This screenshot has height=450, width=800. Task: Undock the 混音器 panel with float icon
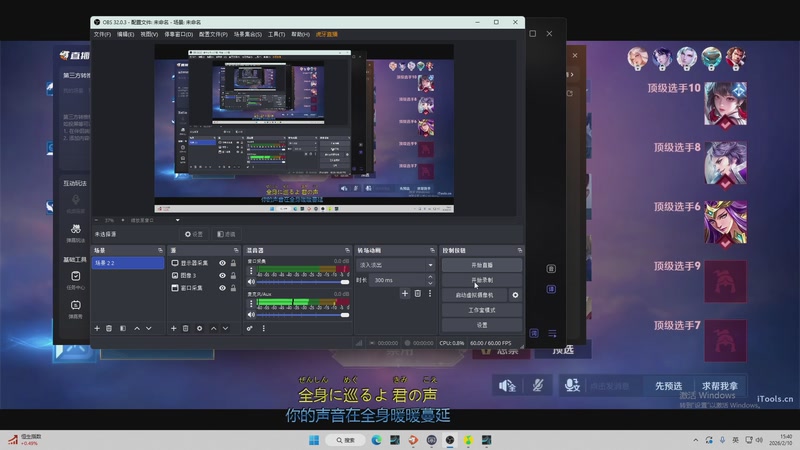pyautogui.click(x=347, y=251)
